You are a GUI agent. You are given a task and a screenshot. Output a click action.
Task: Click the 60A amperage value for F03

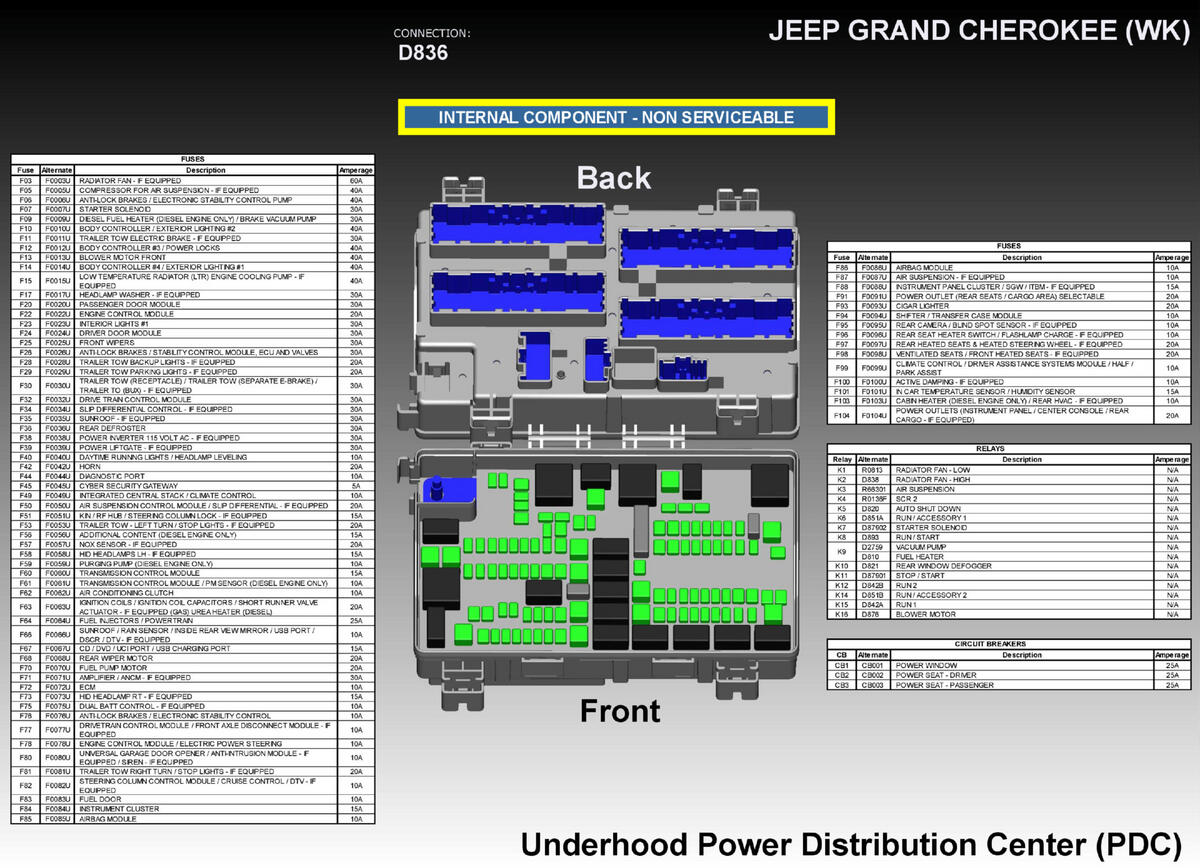355,181
